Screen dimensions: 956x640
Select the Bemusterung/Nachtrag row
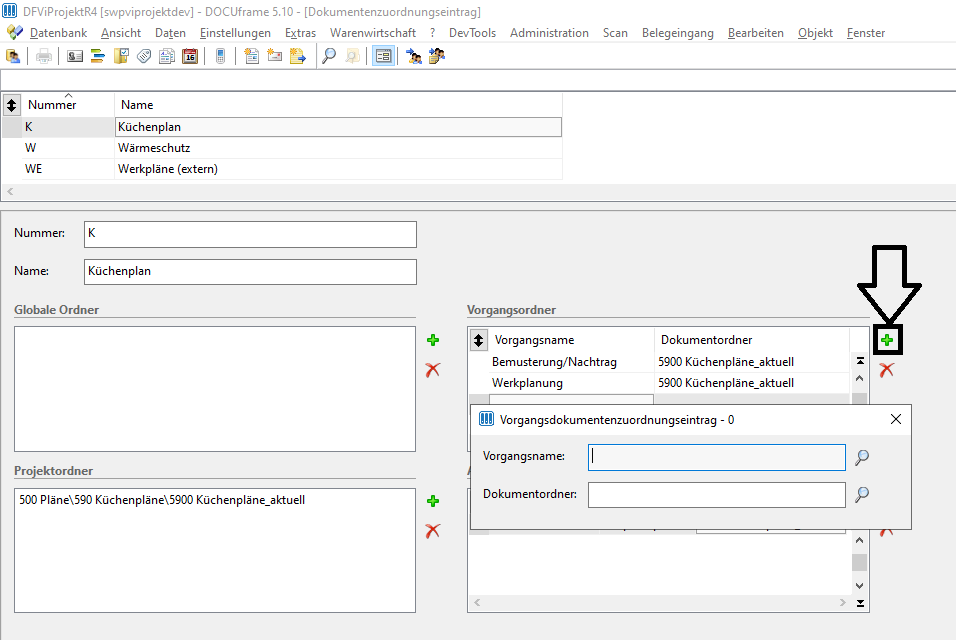coord(660,362)
